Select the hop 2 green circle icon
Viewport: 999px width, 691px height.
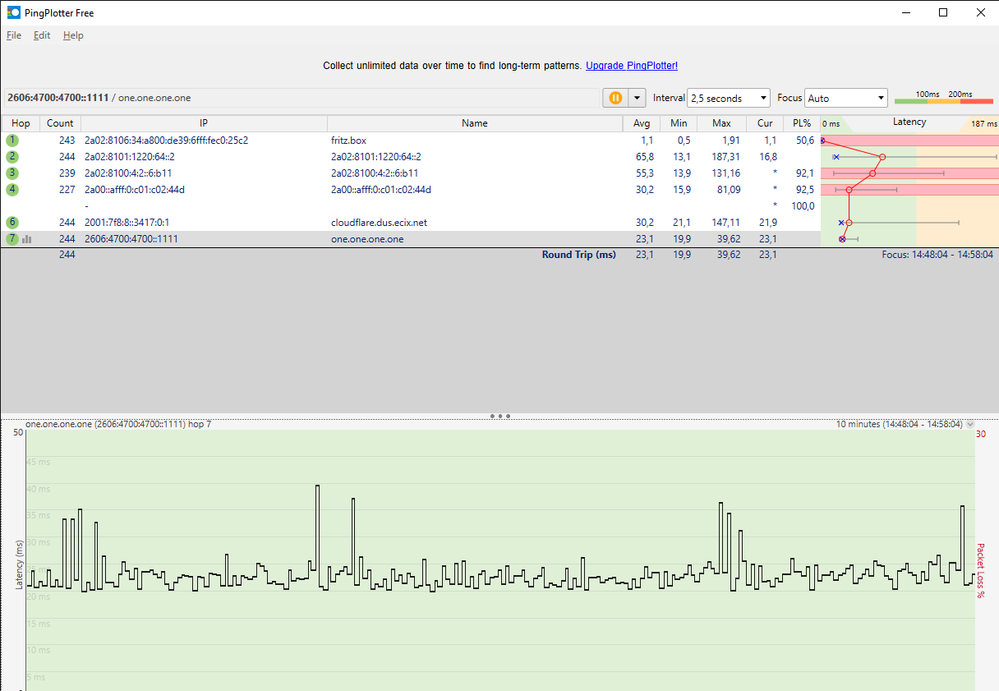click(x=12, y=157)
